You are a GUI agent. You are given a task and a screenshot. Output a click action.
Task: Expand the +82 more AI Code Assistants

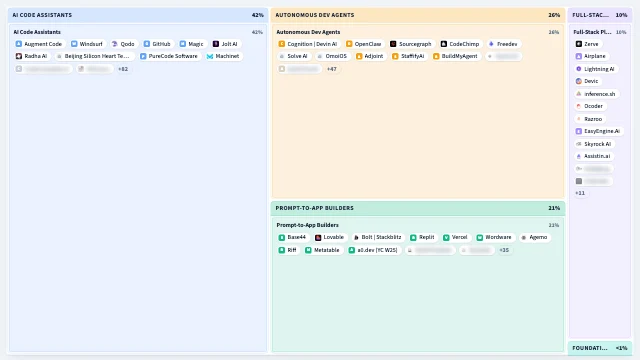[x=123, y=69]
